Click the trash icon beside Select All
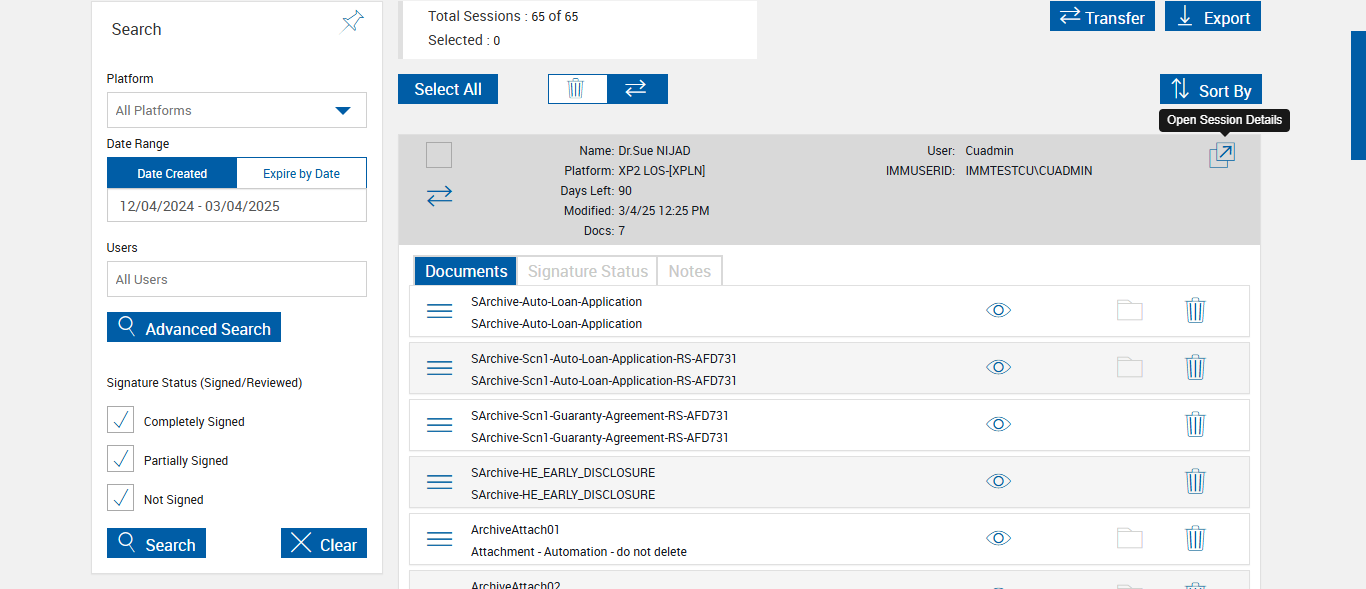Viewport: 1366px width, 589px height. (576, 89)
